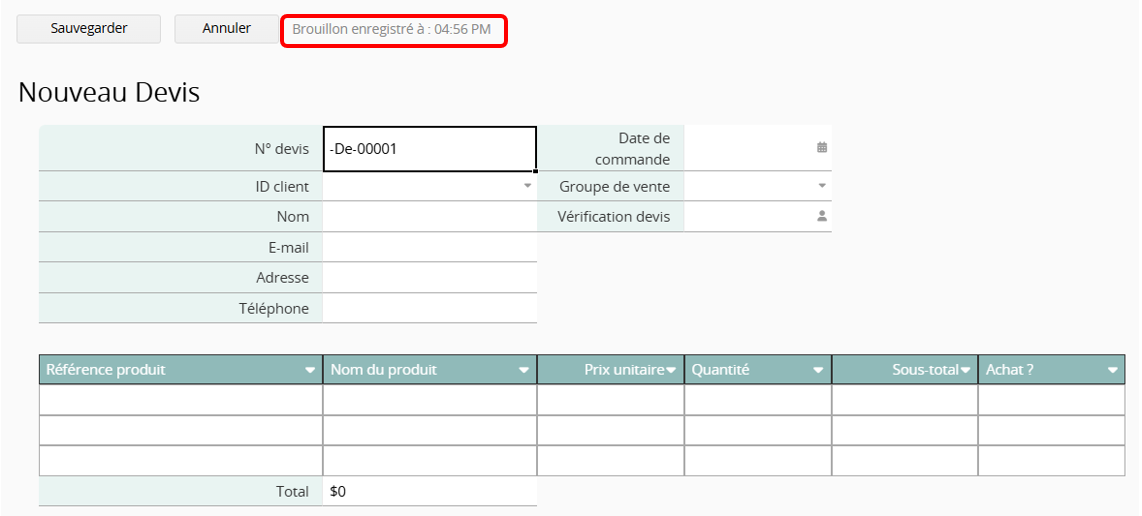Viewport: 1142px width, 516px height.
Task: Click the Nom input field
Action: [430, 217]
